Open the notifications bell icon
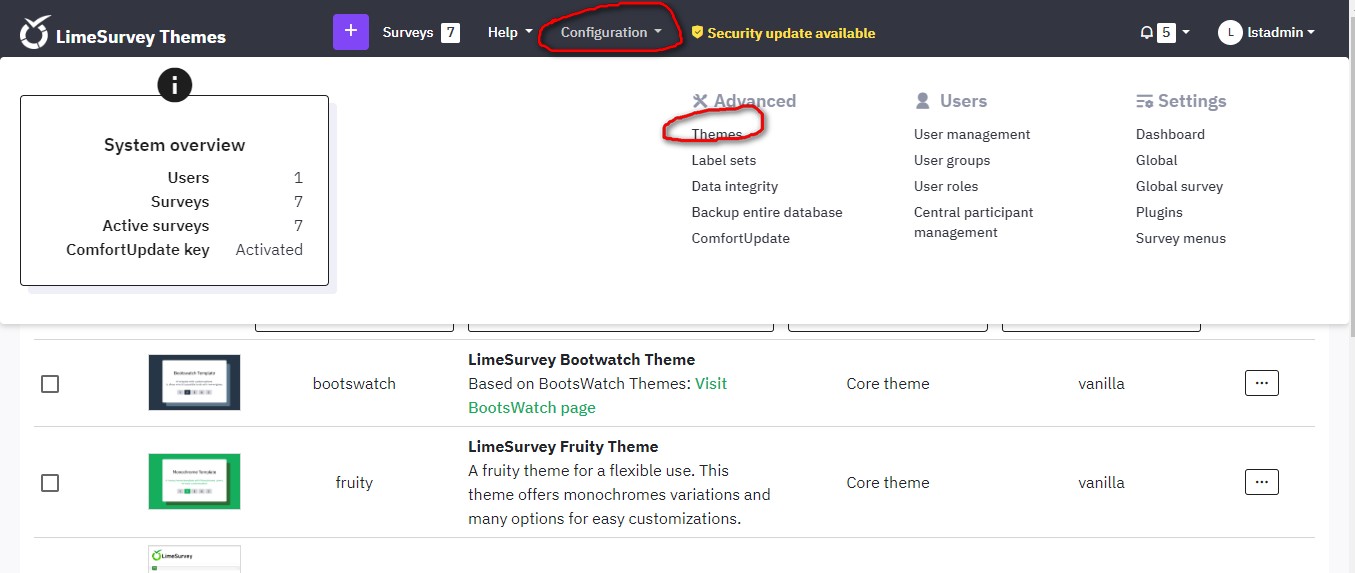Viewport: 1355px width, 573px height. click(1146, 32)
